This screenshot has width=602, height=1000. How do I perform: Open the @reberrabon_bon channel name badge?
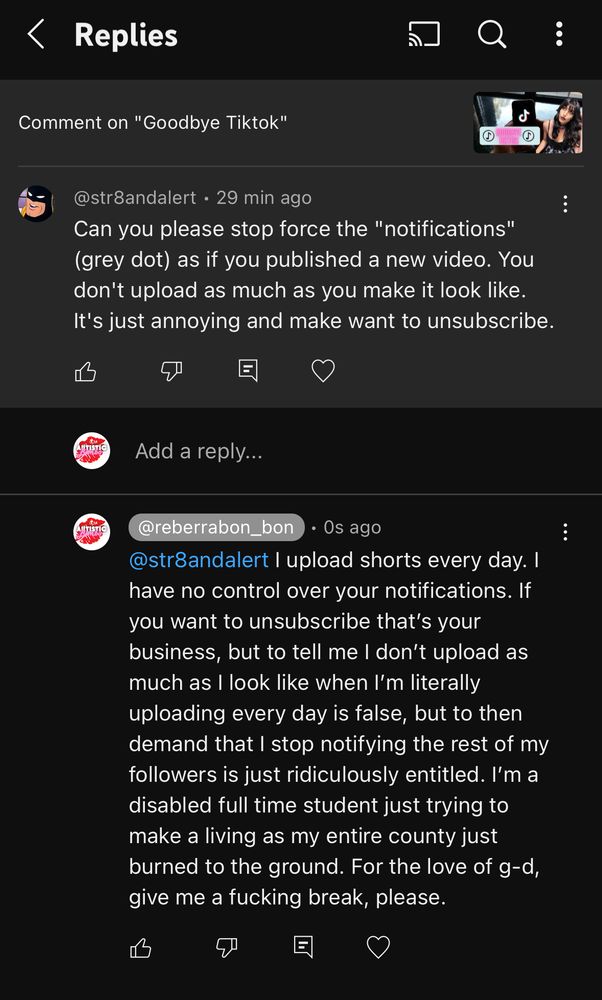click(x=216, y=527)
